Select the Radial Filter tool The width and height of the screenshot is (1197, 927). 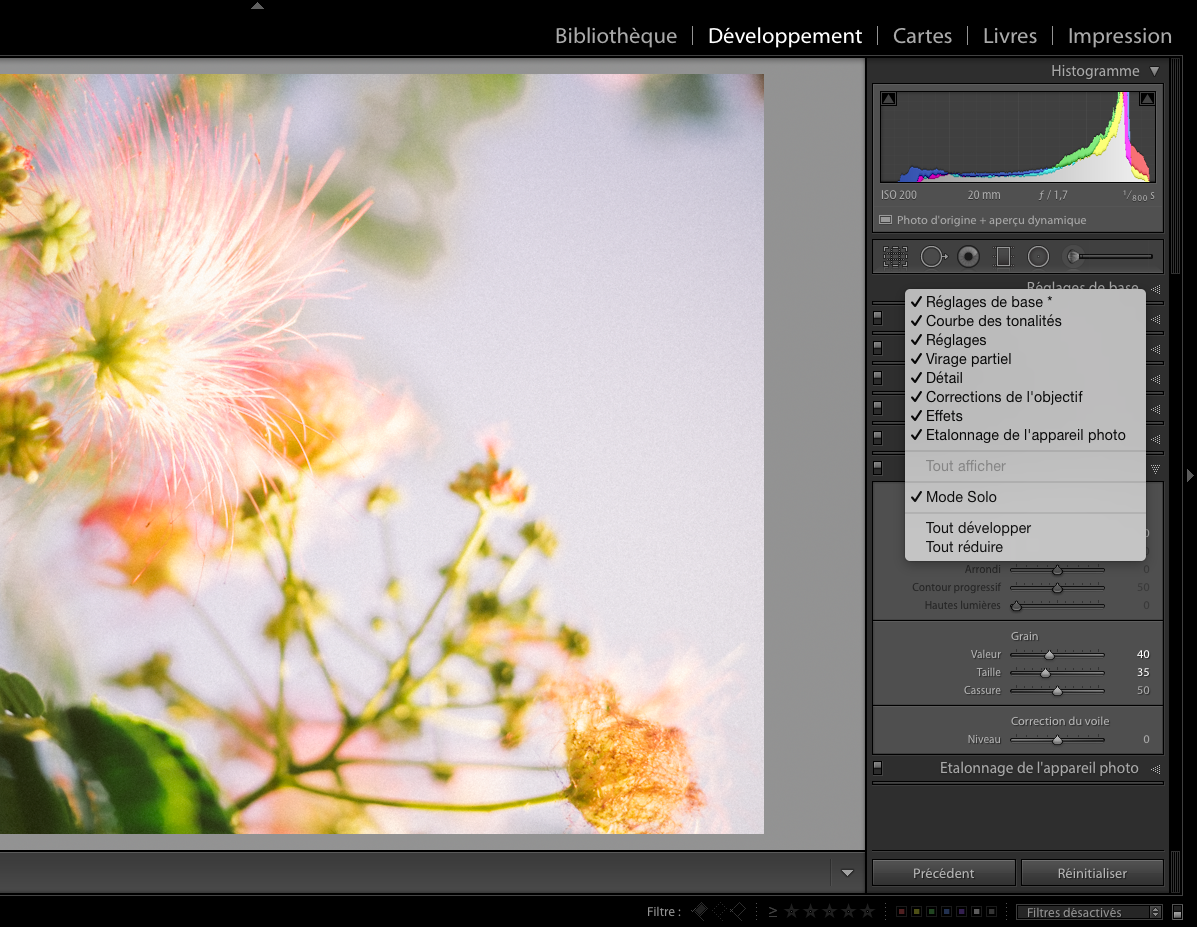[1038, 256]
